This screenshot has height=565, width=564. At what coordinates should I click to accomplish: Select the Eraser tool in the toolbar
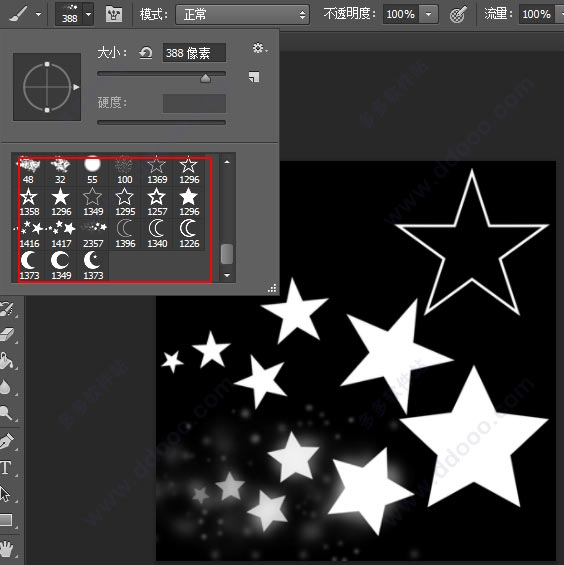click(x=7, y=334)
